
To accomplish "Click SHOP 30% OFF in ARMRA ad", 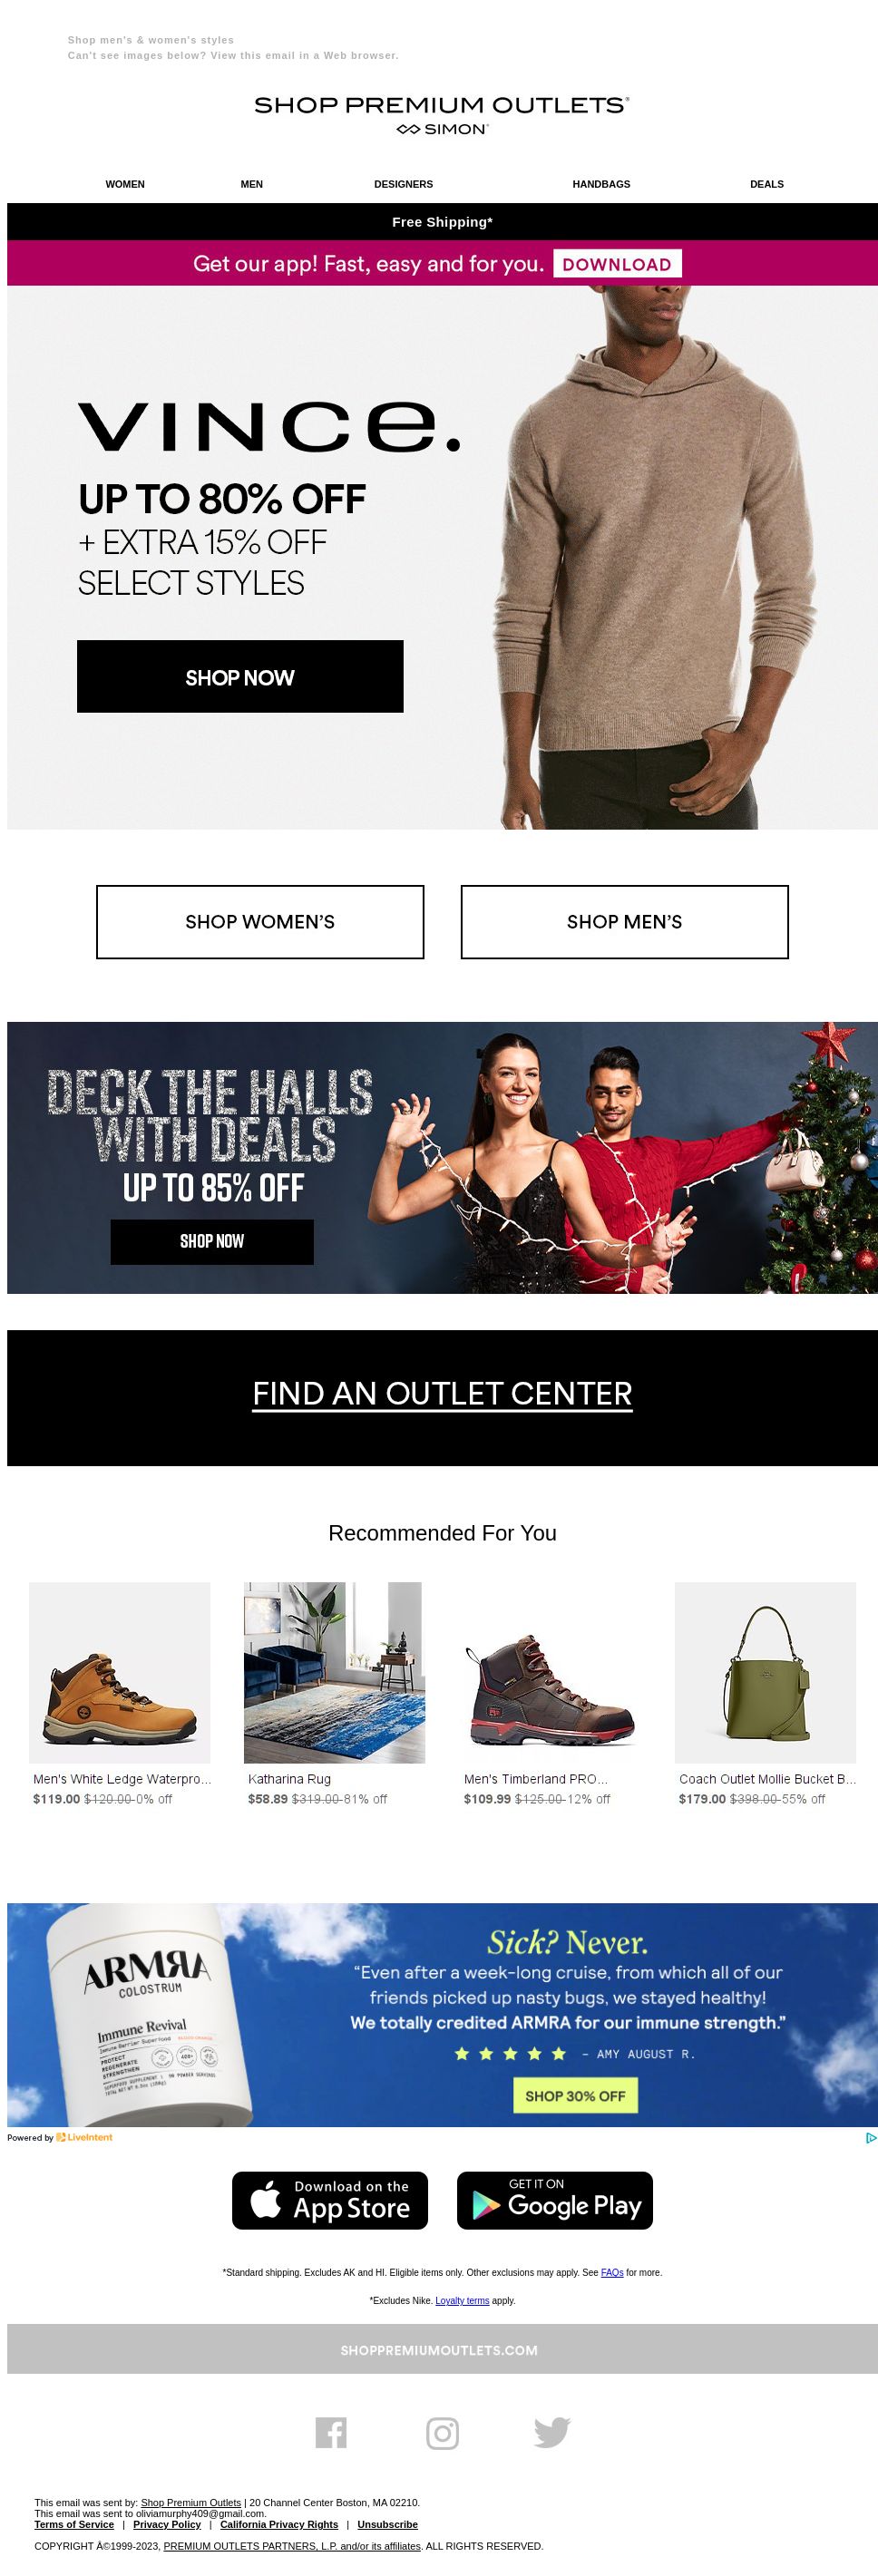I will point(575,2095).
